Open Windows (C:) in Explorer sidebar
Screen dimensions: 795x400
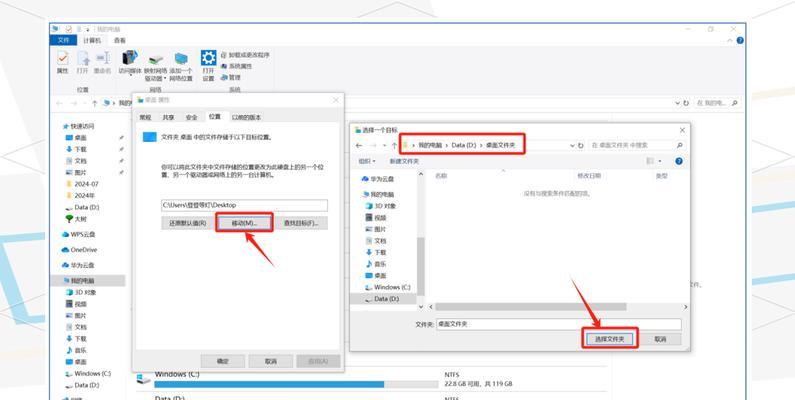click(88, 374)
